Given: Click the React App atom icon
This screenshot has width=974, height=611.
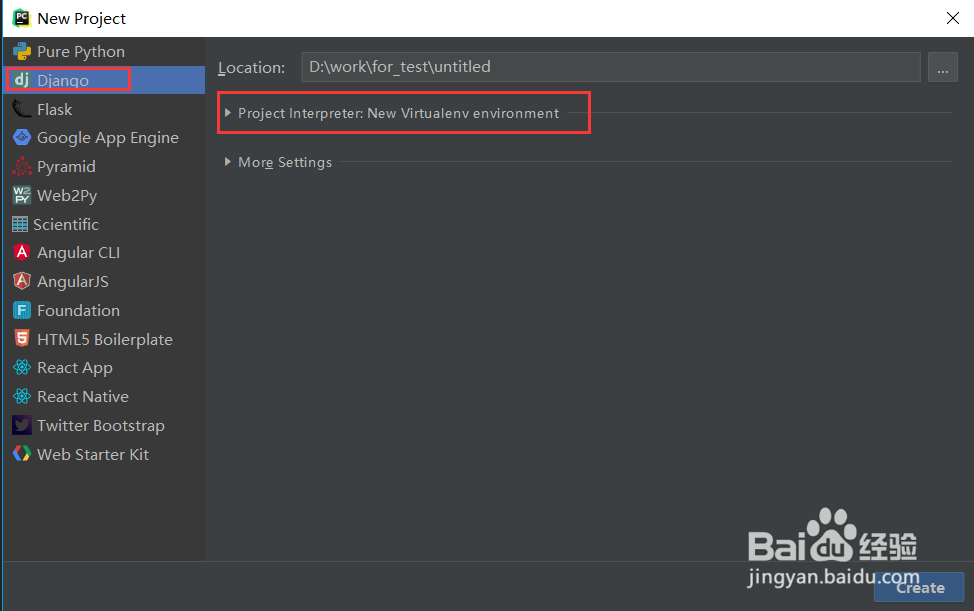Looking at the screenshot, I should [22, 368].
